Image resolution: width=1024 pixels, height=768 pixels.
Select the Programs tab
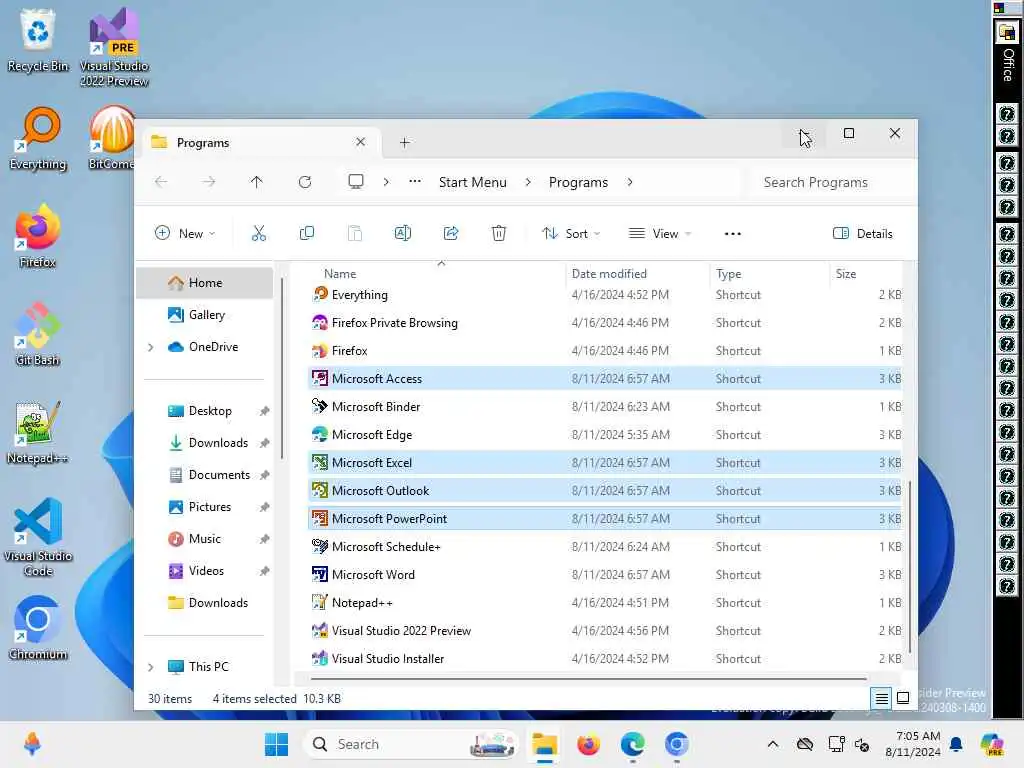(259, 142)
